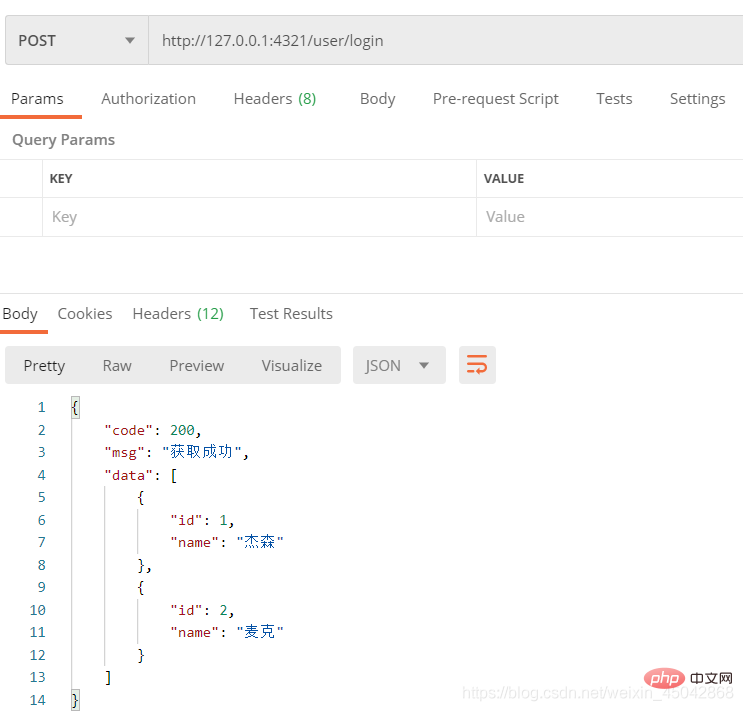
Task: Click the "data" key on line 4
Action: pos(129,475)
